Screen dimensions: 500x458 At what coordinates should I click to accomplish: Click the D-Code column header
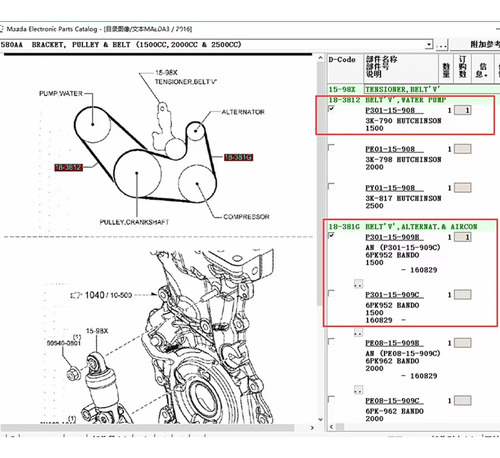pyautogui.click(x=342, y=60)
